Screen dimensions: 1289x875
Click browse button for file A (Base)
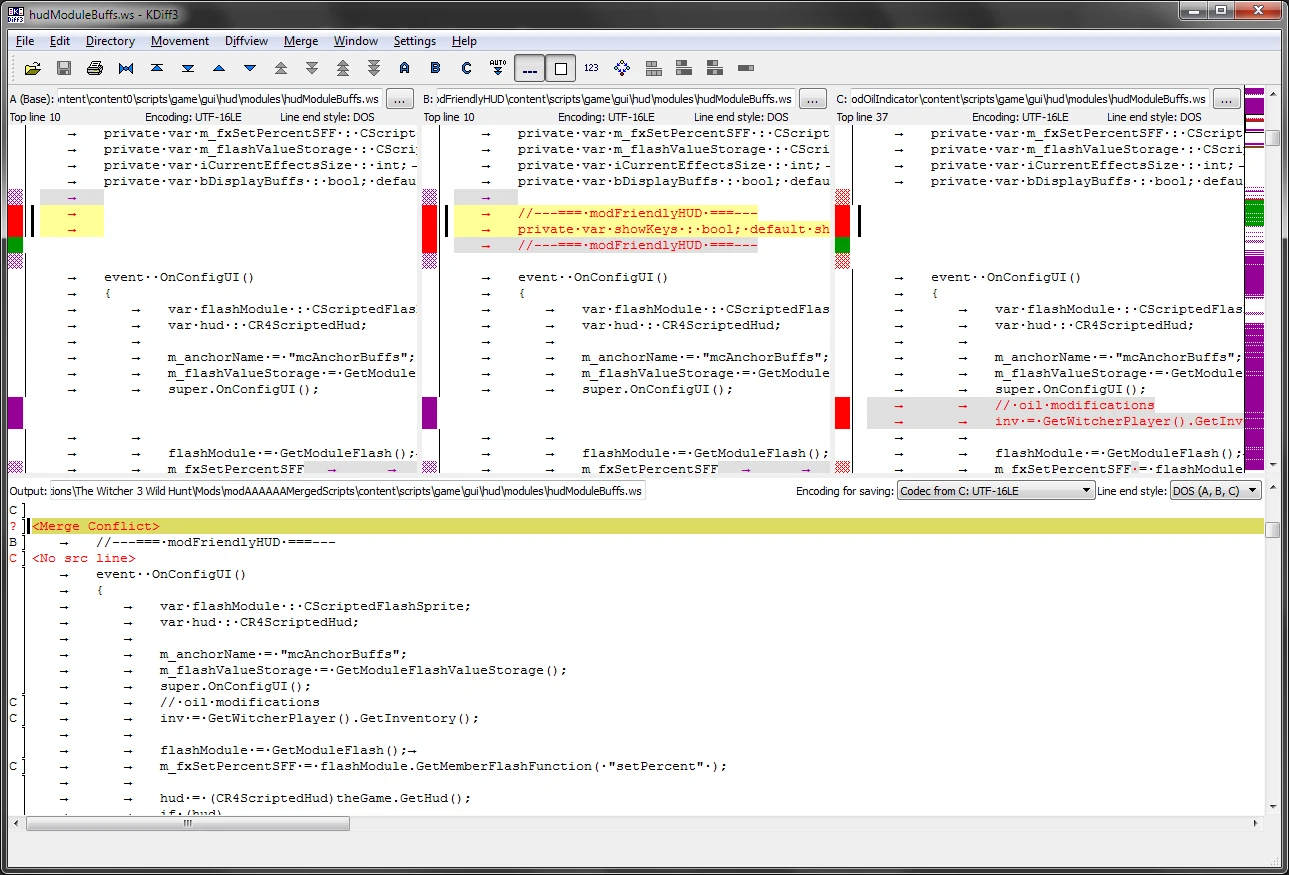click(399, 99)
